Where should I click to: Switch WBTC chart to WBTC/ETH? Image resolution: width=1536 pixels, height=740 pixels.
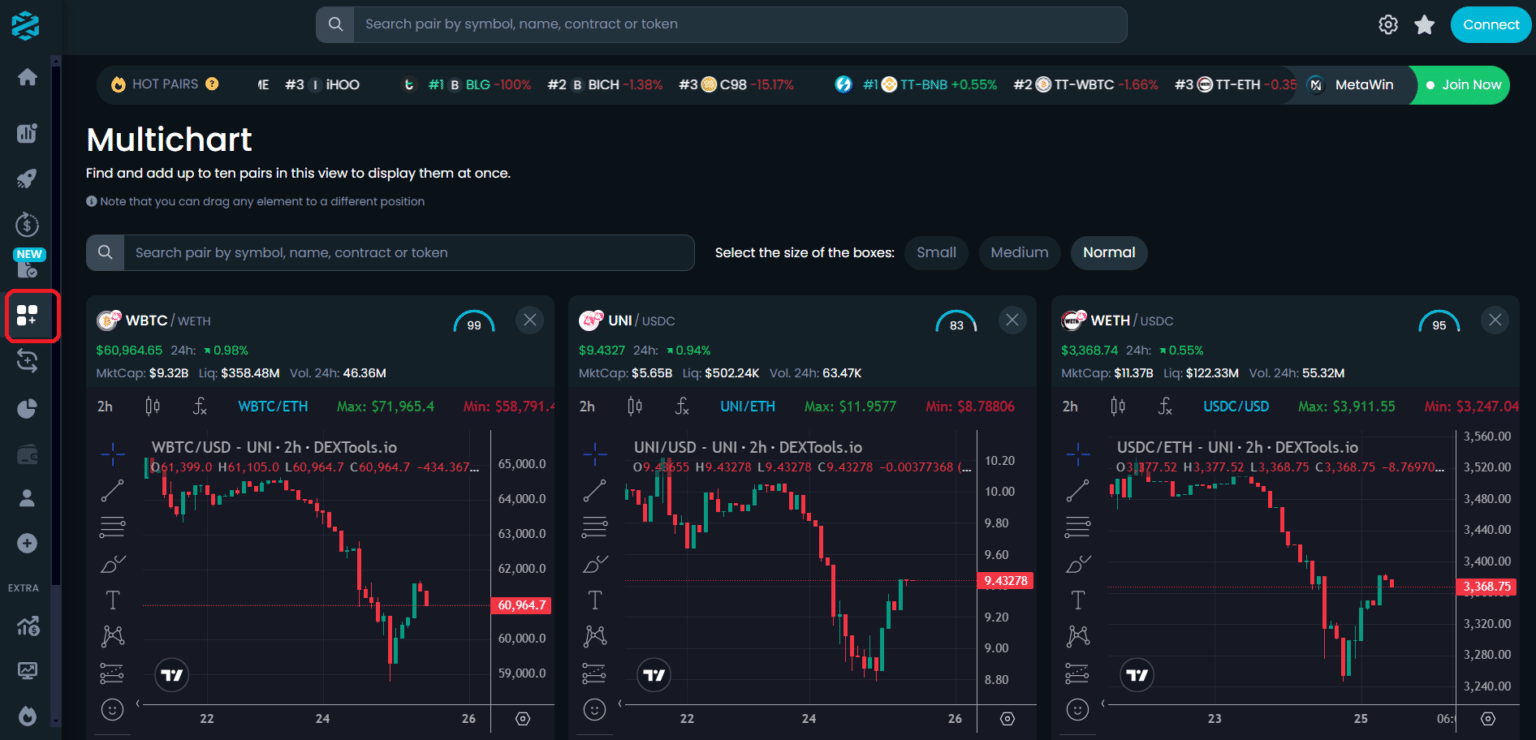click(x=273, y=406)
